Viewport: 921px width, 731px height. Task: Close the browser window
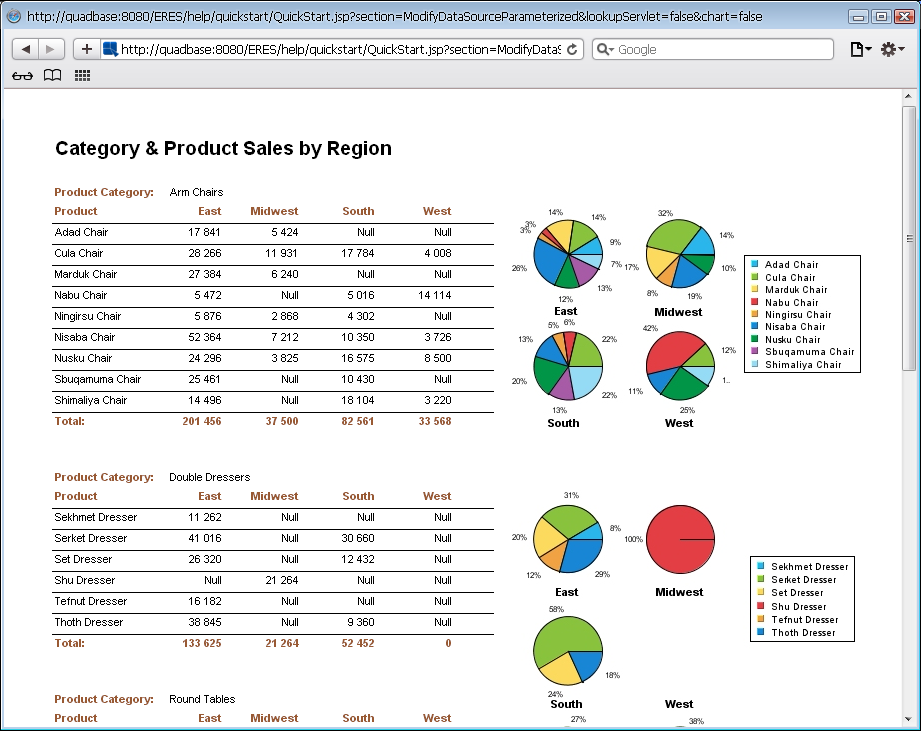tap(904, 16)
